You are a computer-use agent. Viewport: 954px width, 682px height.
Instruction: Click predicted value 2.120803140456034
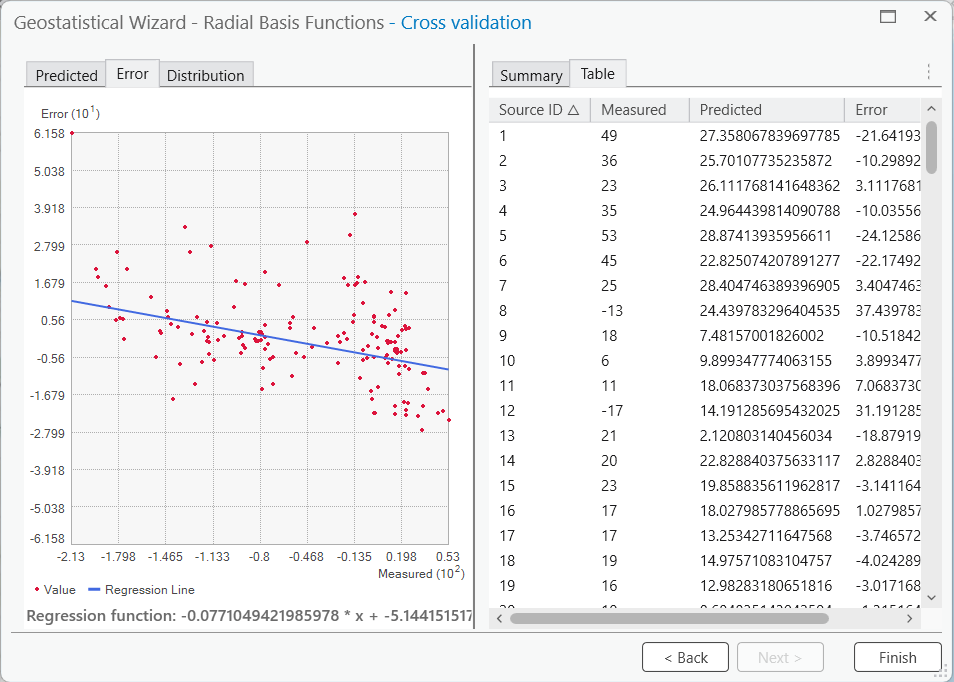coord(766,435)
